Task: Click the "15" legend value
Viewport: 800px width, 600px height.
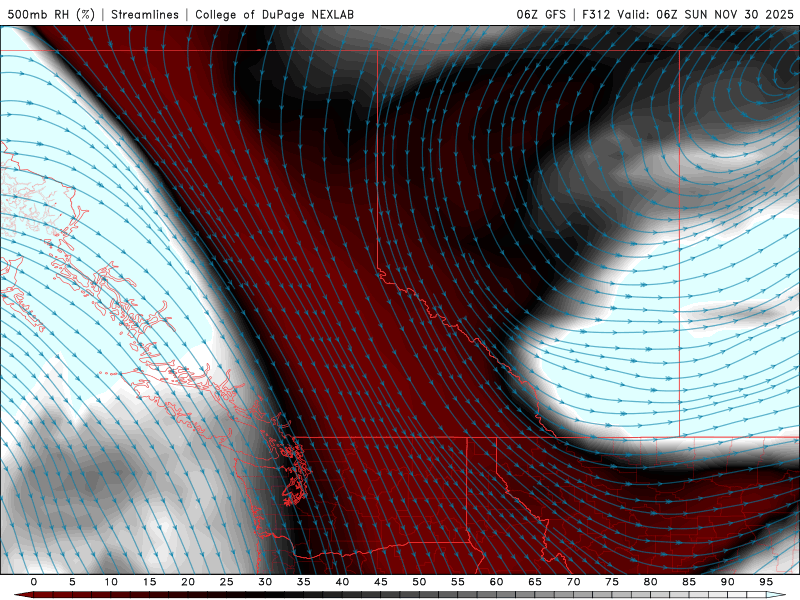Action: pyautogui.click(x=149, y=582)
